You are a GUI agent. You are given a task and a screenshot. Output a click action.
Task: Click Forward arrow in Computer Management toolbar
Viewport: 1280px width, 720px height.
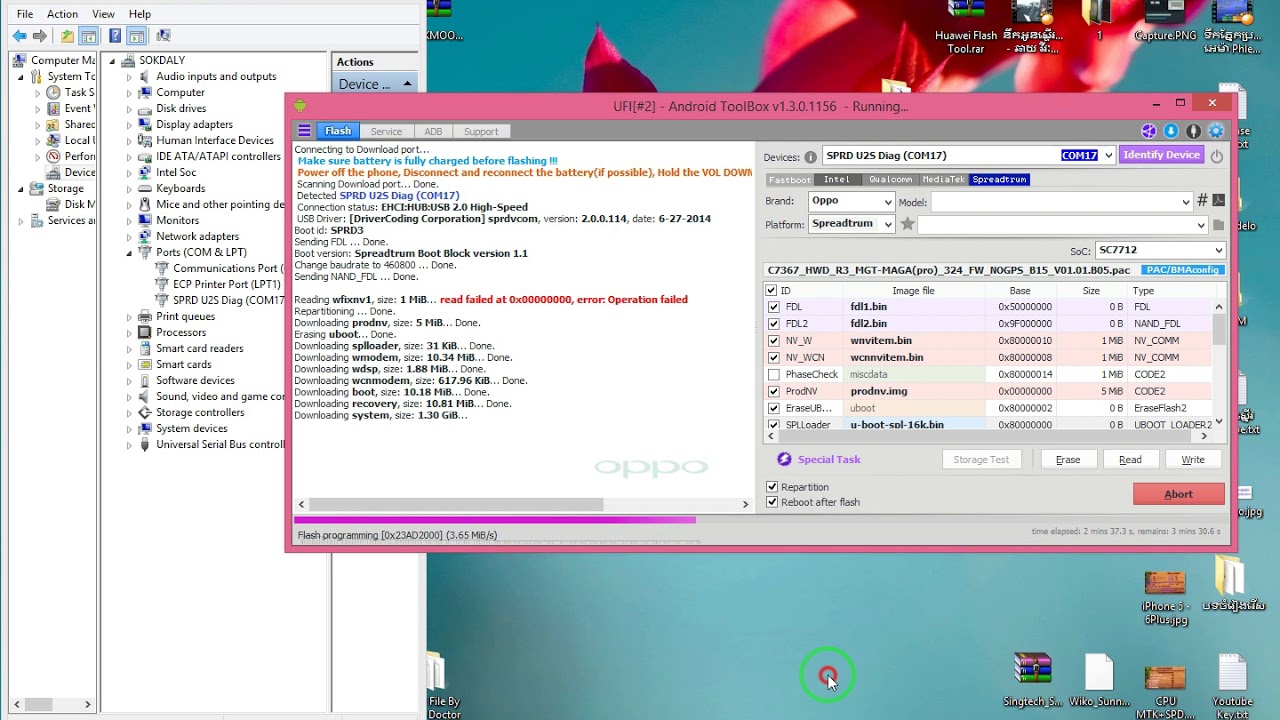tap(40, 36)
